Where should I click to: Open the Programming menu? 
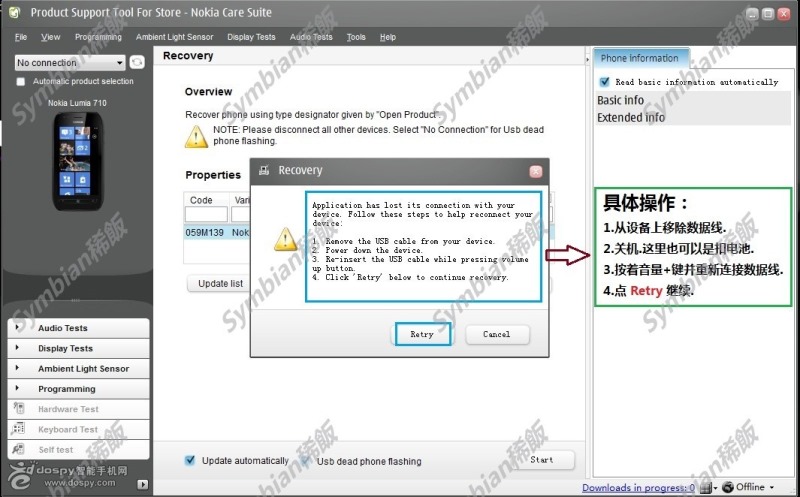(98, 37)
